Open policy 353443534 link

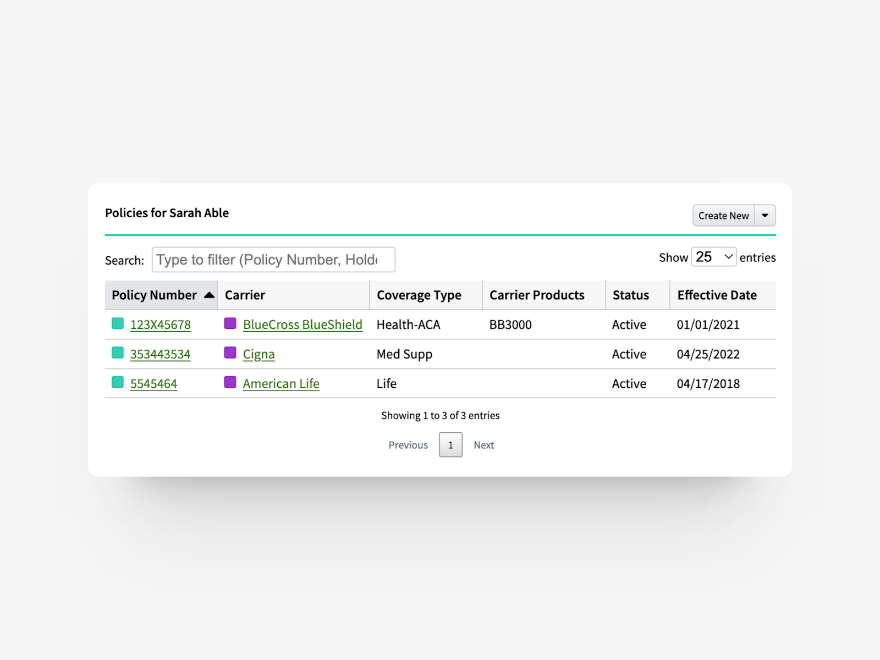160,354
